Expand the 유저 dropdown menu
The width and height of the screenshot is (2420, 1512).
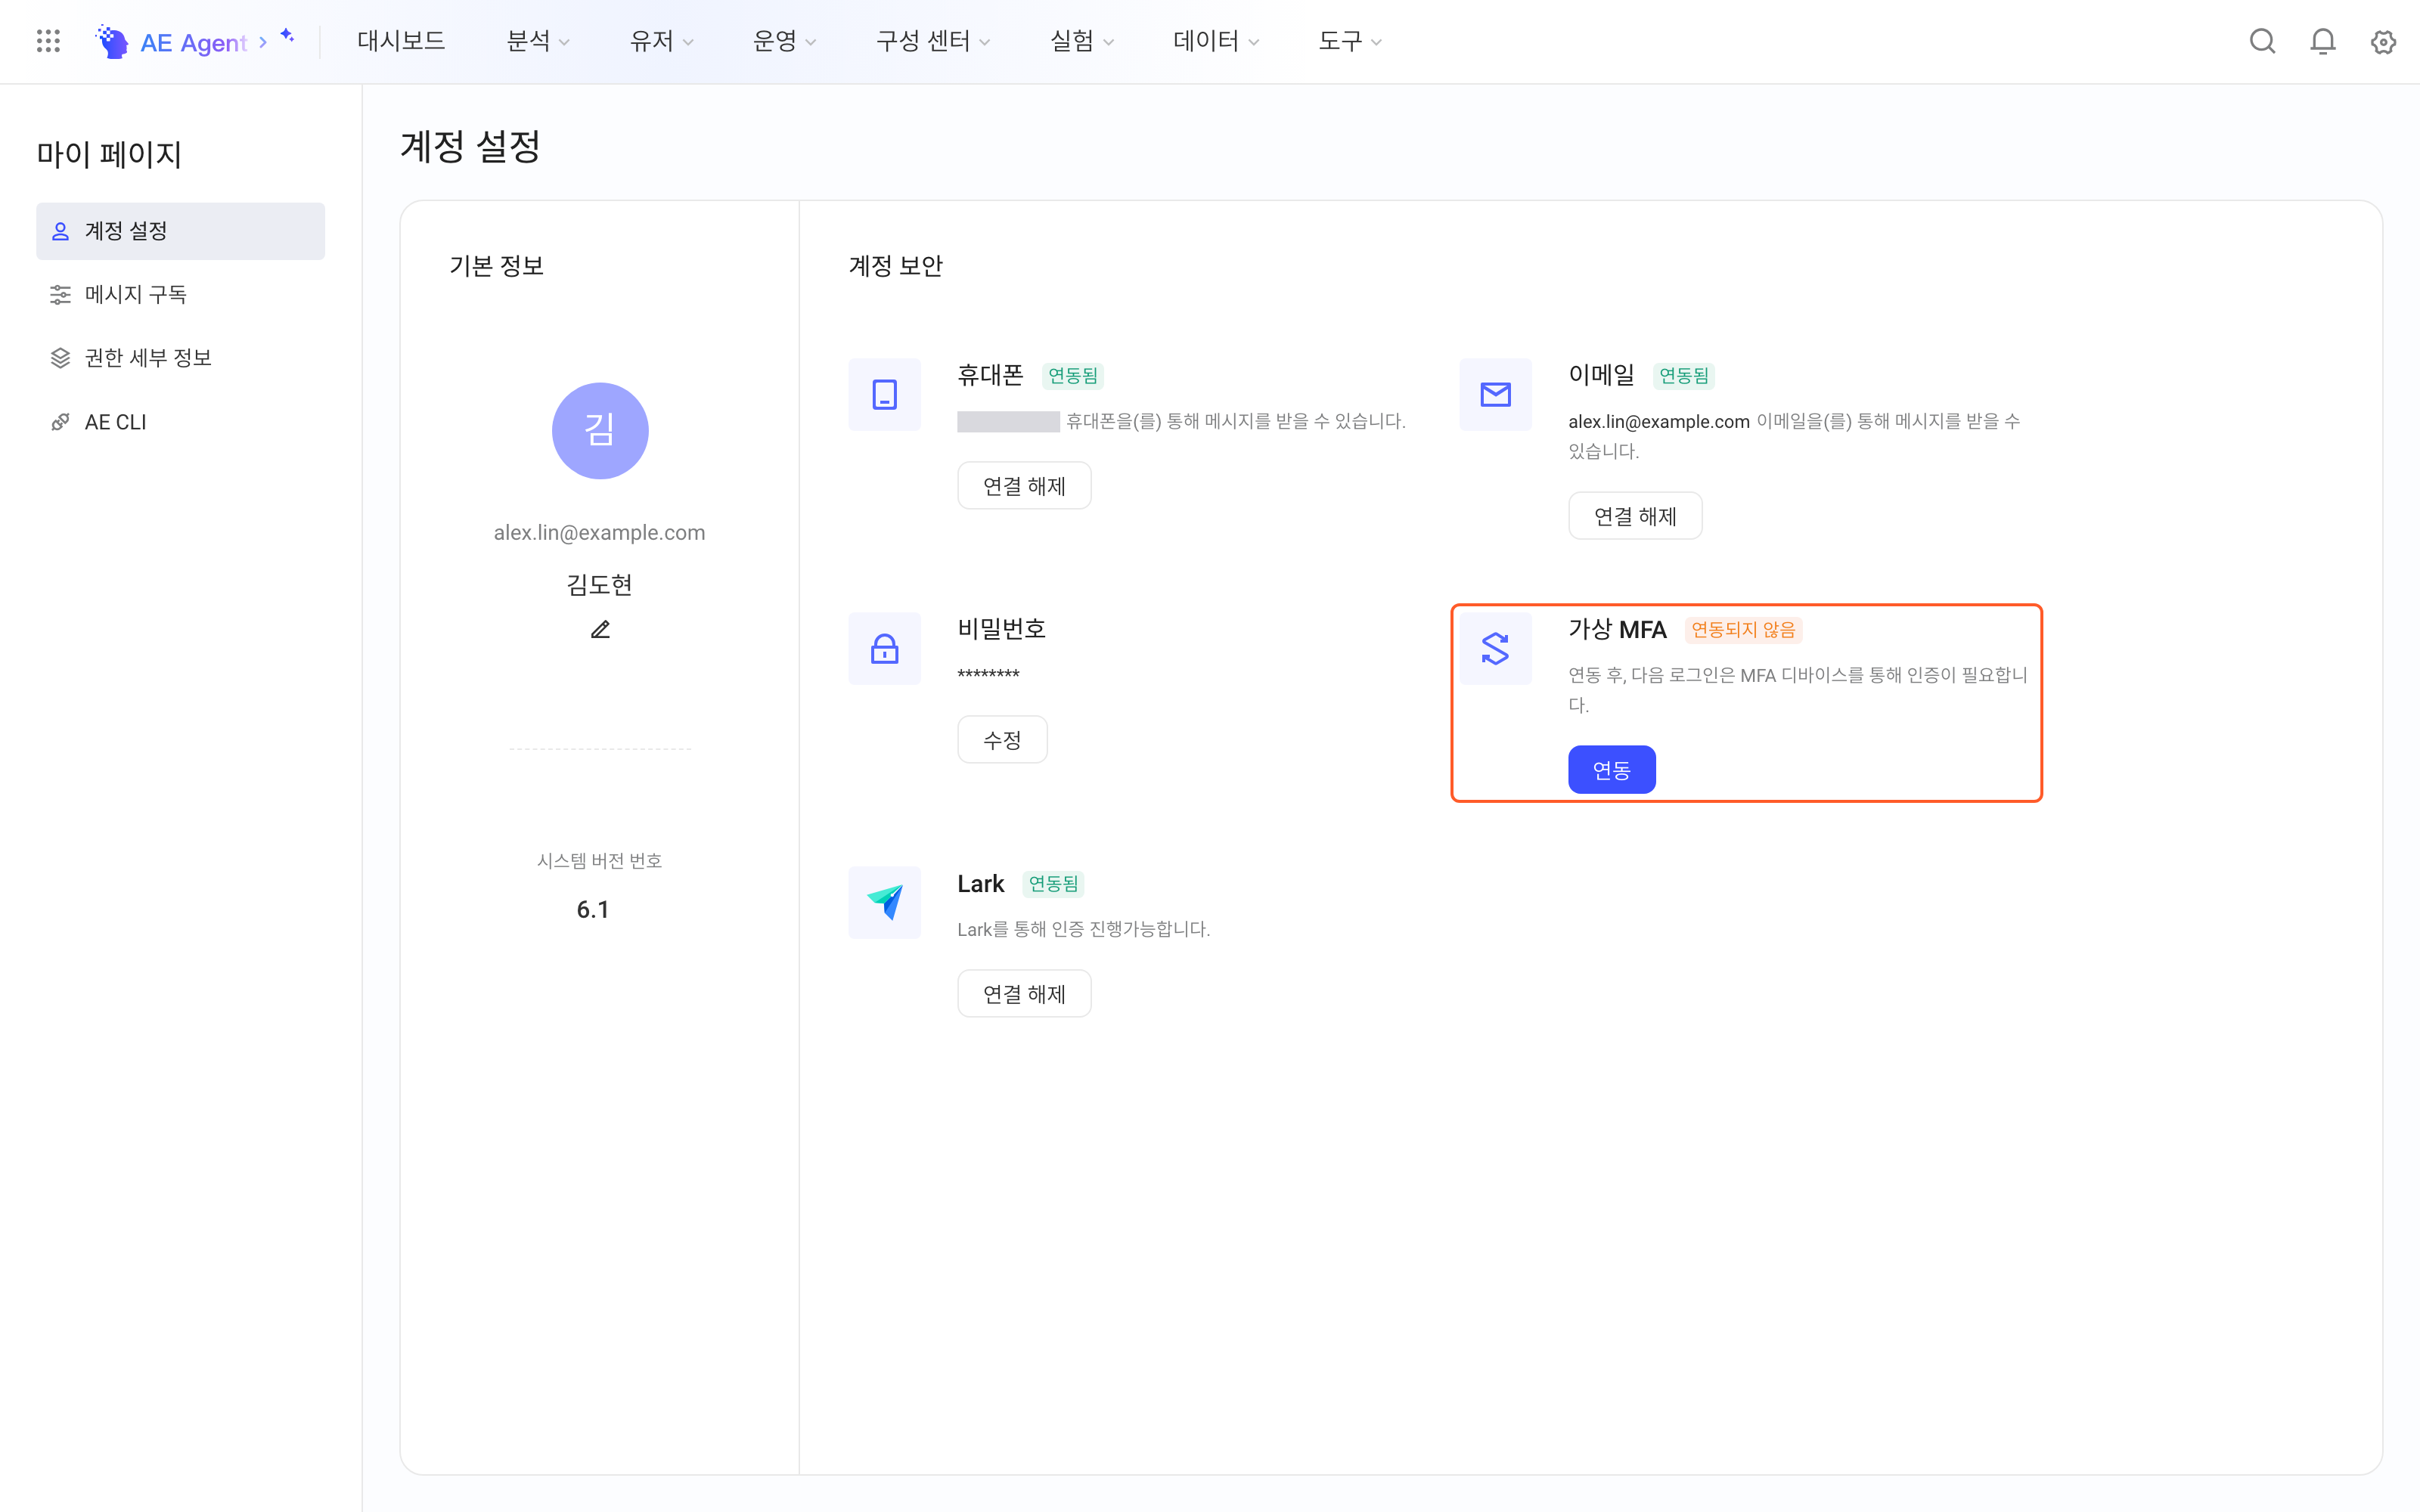pos(661,41)
